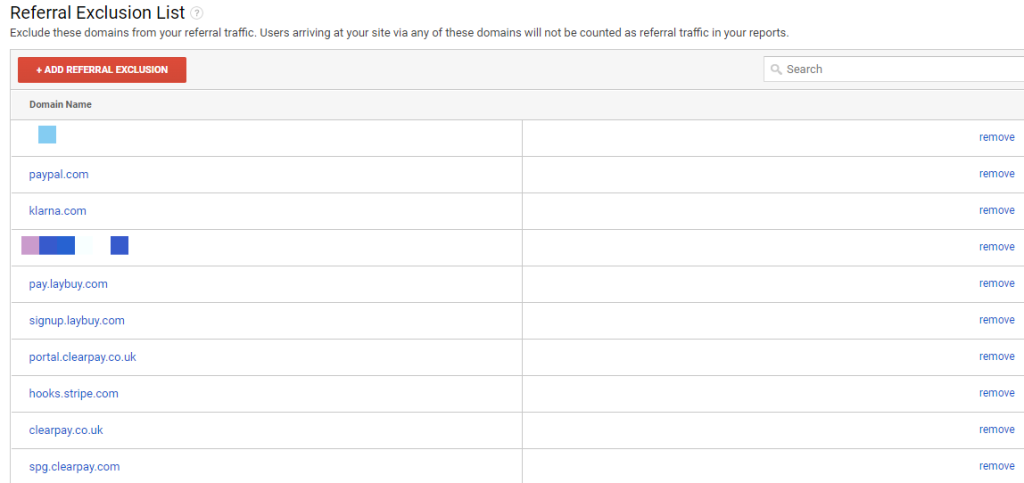Viewport: 1024px width, 483px height.
Task: Open the portal.clearpay.co.uk domain link
Action: coord(83,357)
